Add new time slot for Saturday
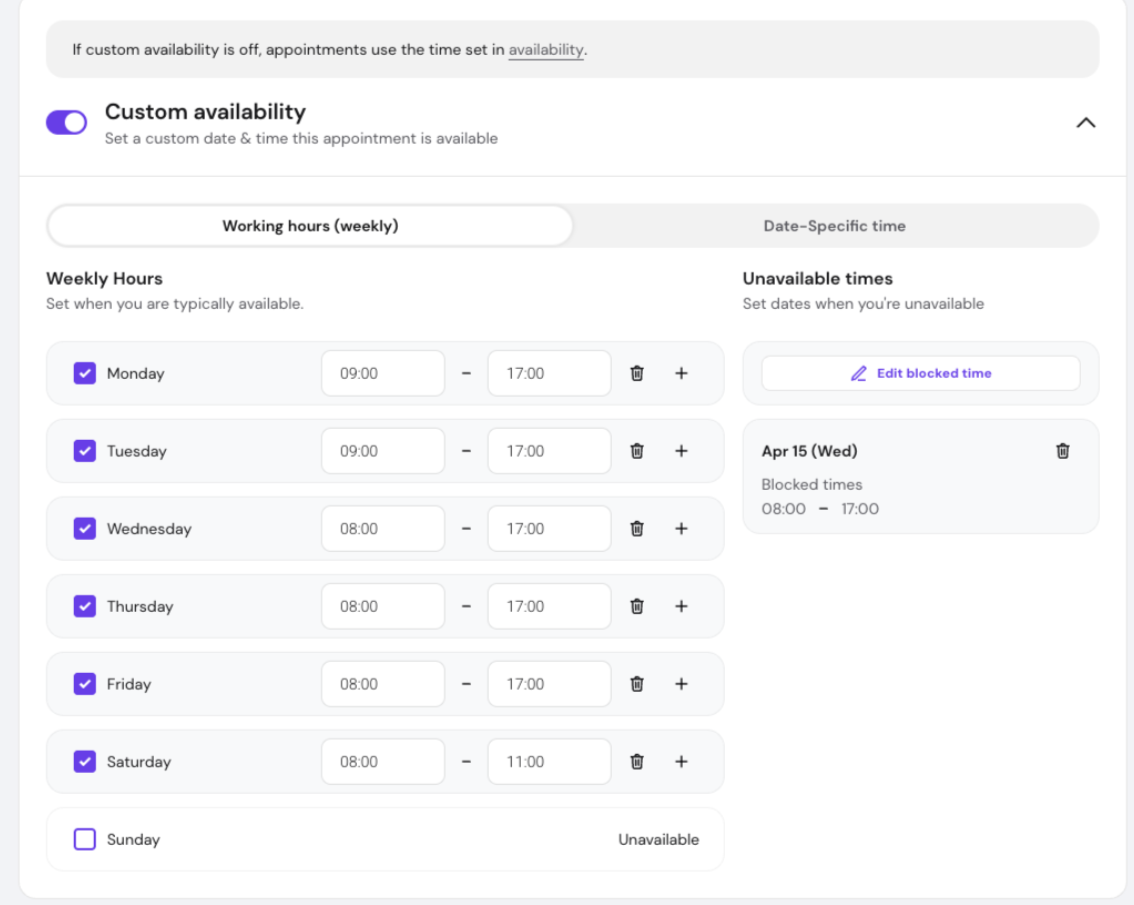Screen dimensions: 1134x905 (x=681, y=762)
